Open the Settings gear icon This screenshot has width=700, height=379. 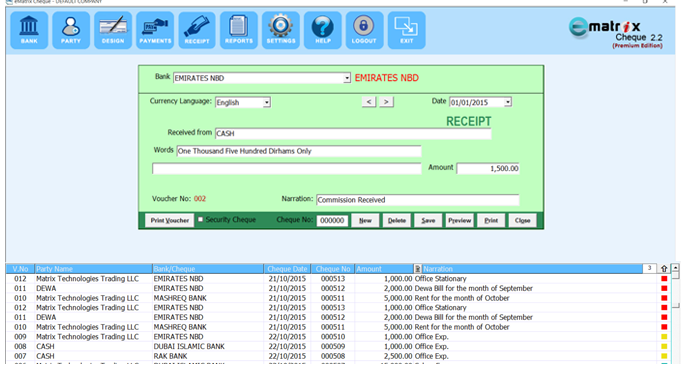[281, 30]
